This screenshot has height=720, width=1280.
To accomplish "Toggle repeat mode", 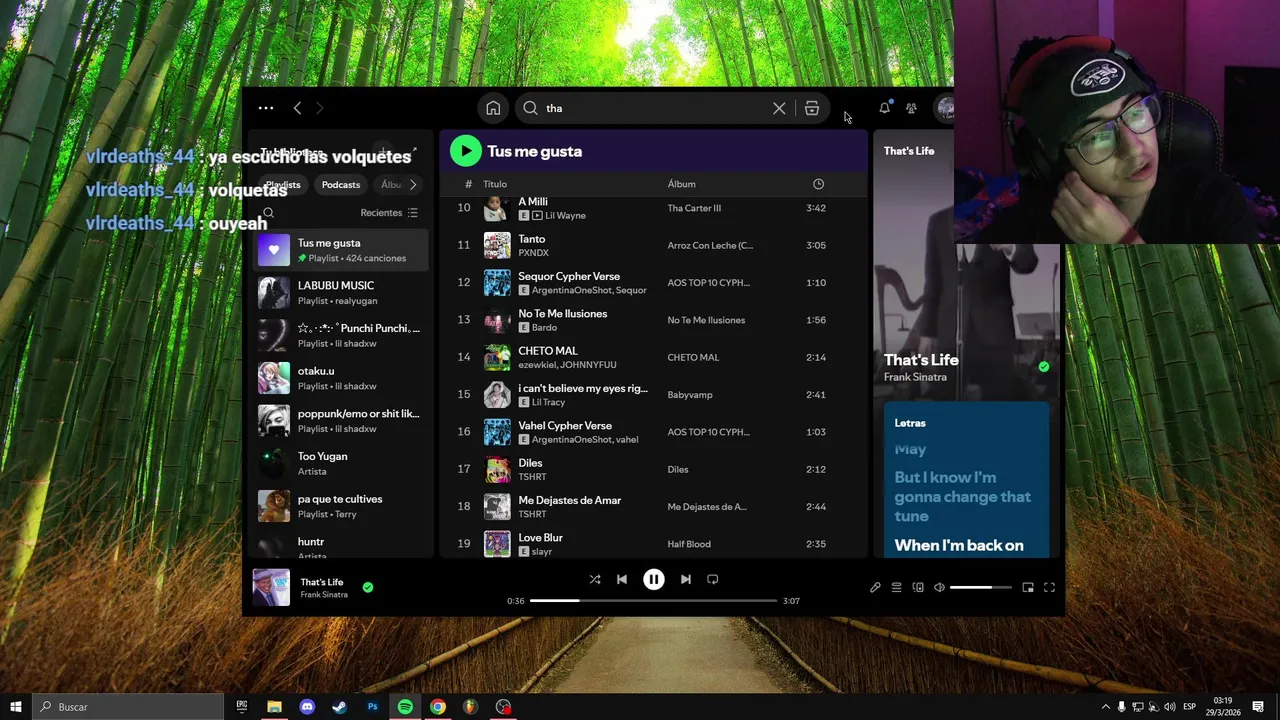I will point(713,579).
